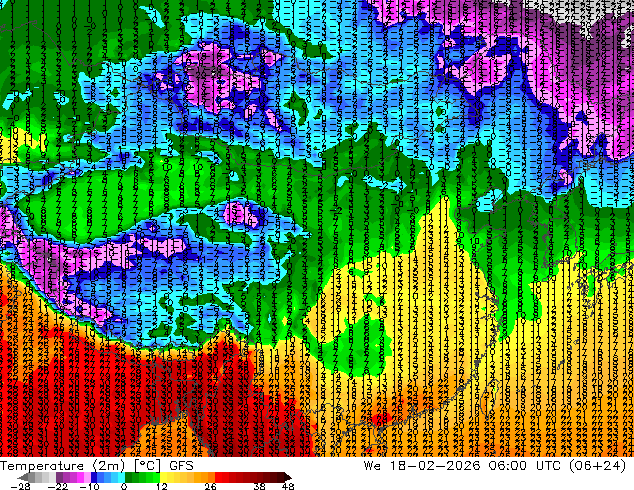Click the bright red legend swatch
Viewport: 634px width, 490px height.
[218, 477]
